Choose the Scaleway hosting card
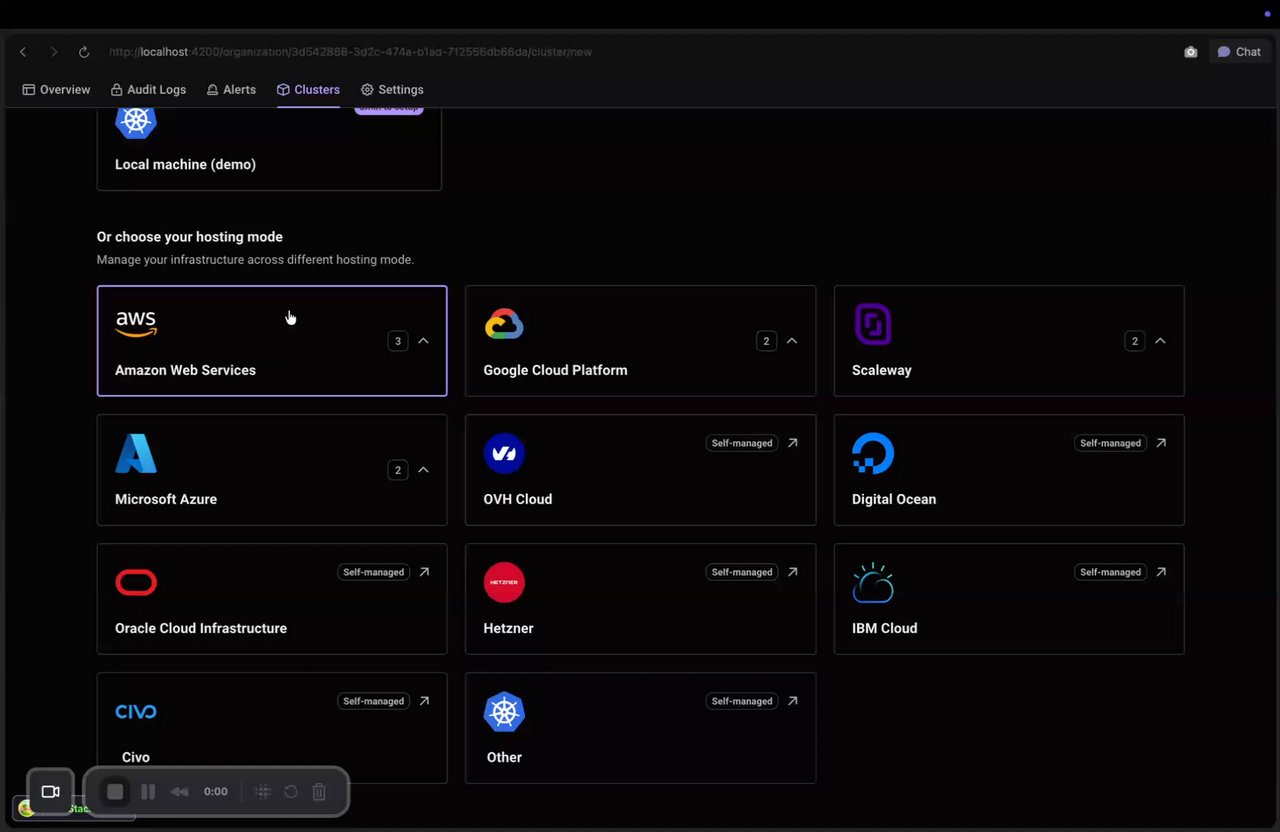1280x832 pixels. pos(1009,341)
